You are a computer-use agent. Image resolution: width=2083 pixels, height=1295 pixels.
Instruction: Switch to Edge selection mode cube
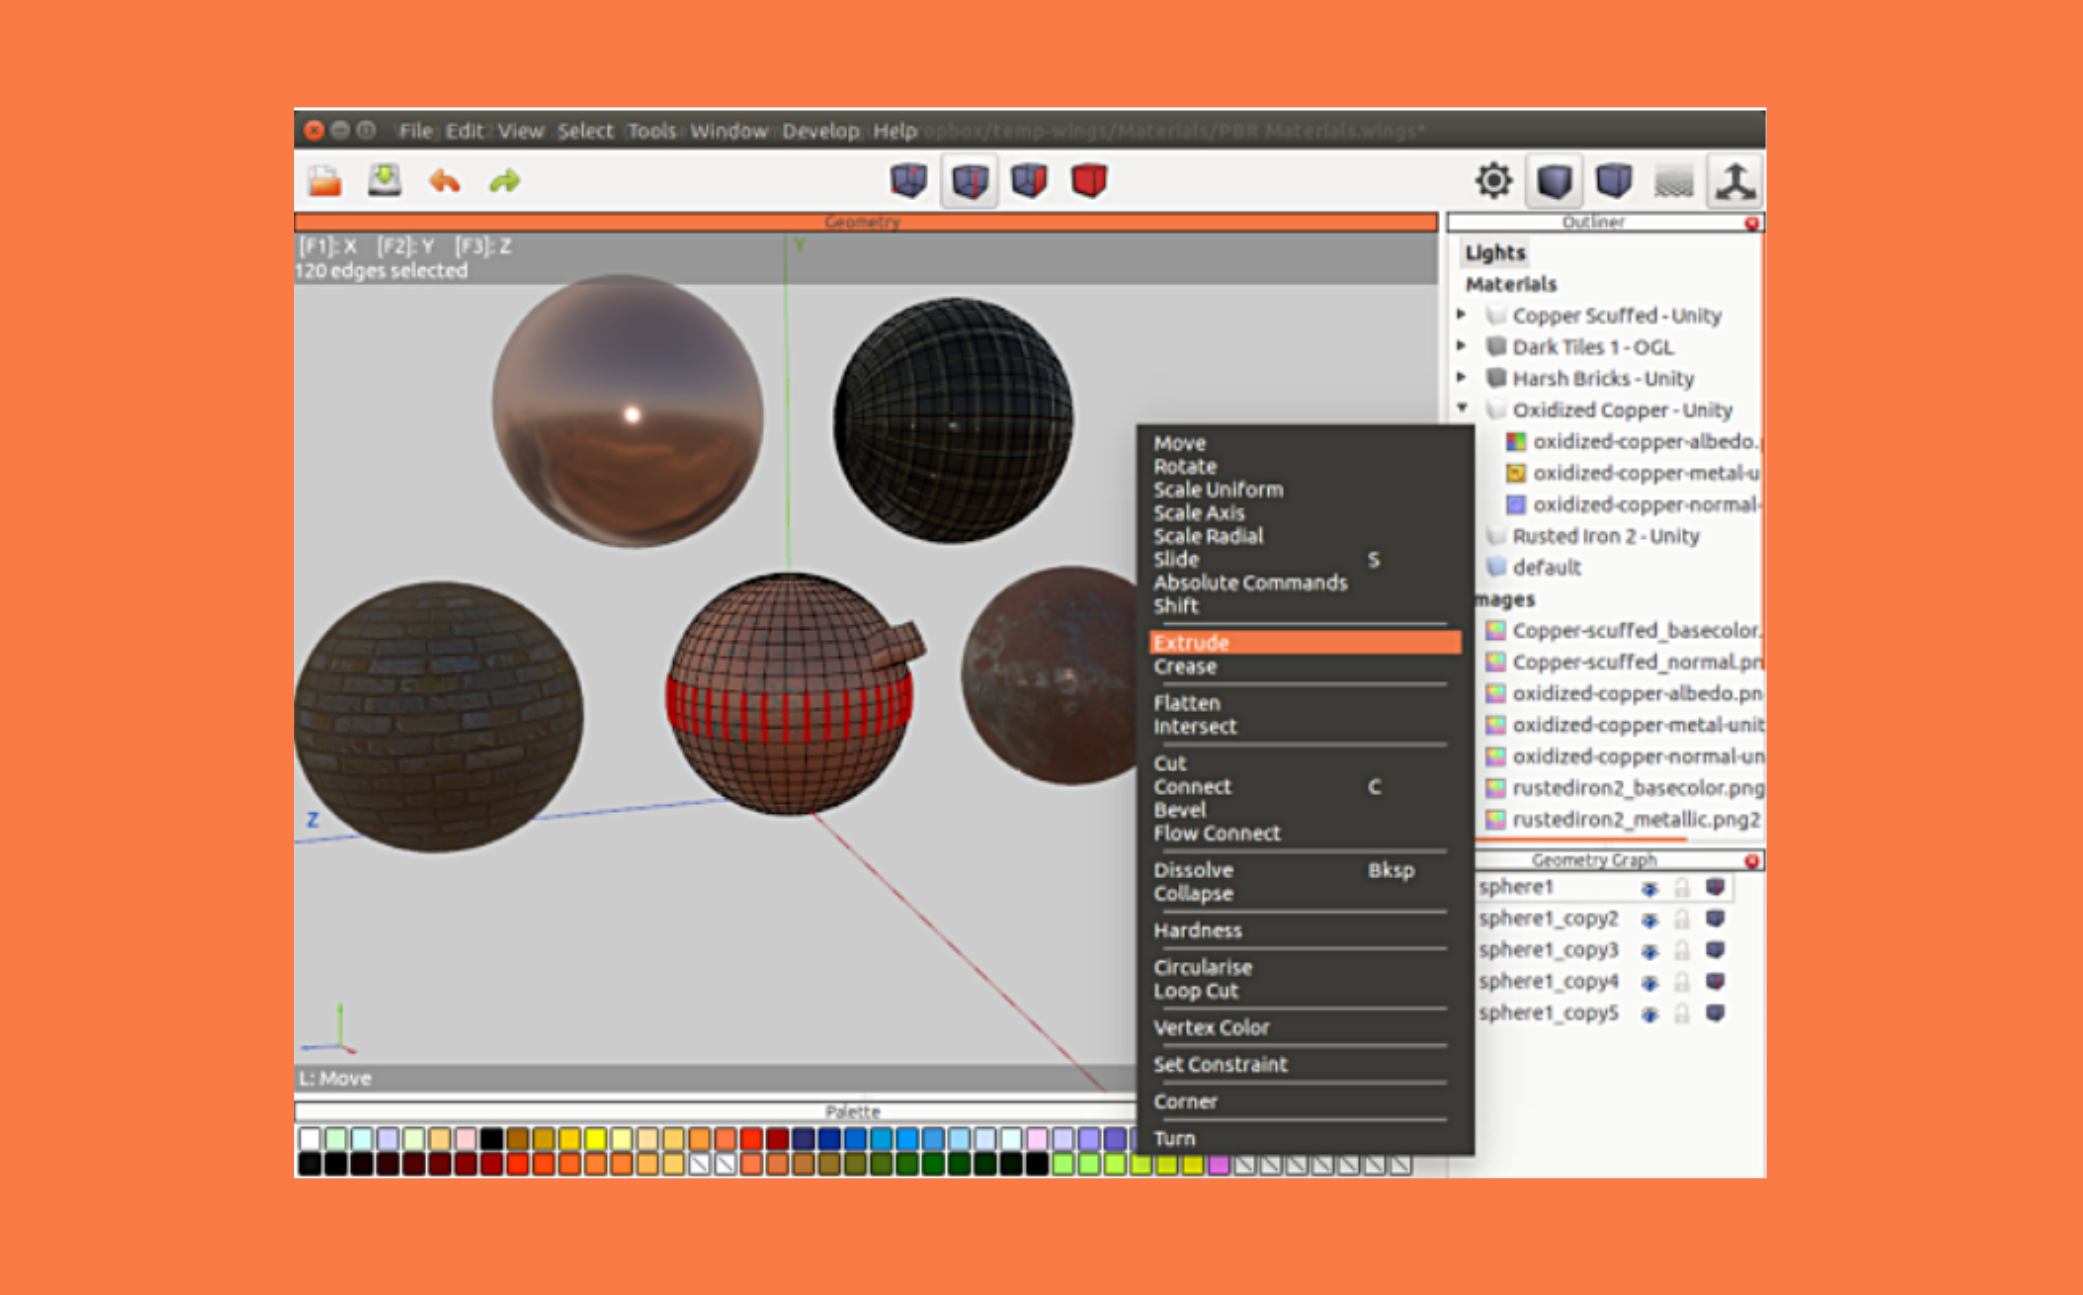(x=969, y=181)
